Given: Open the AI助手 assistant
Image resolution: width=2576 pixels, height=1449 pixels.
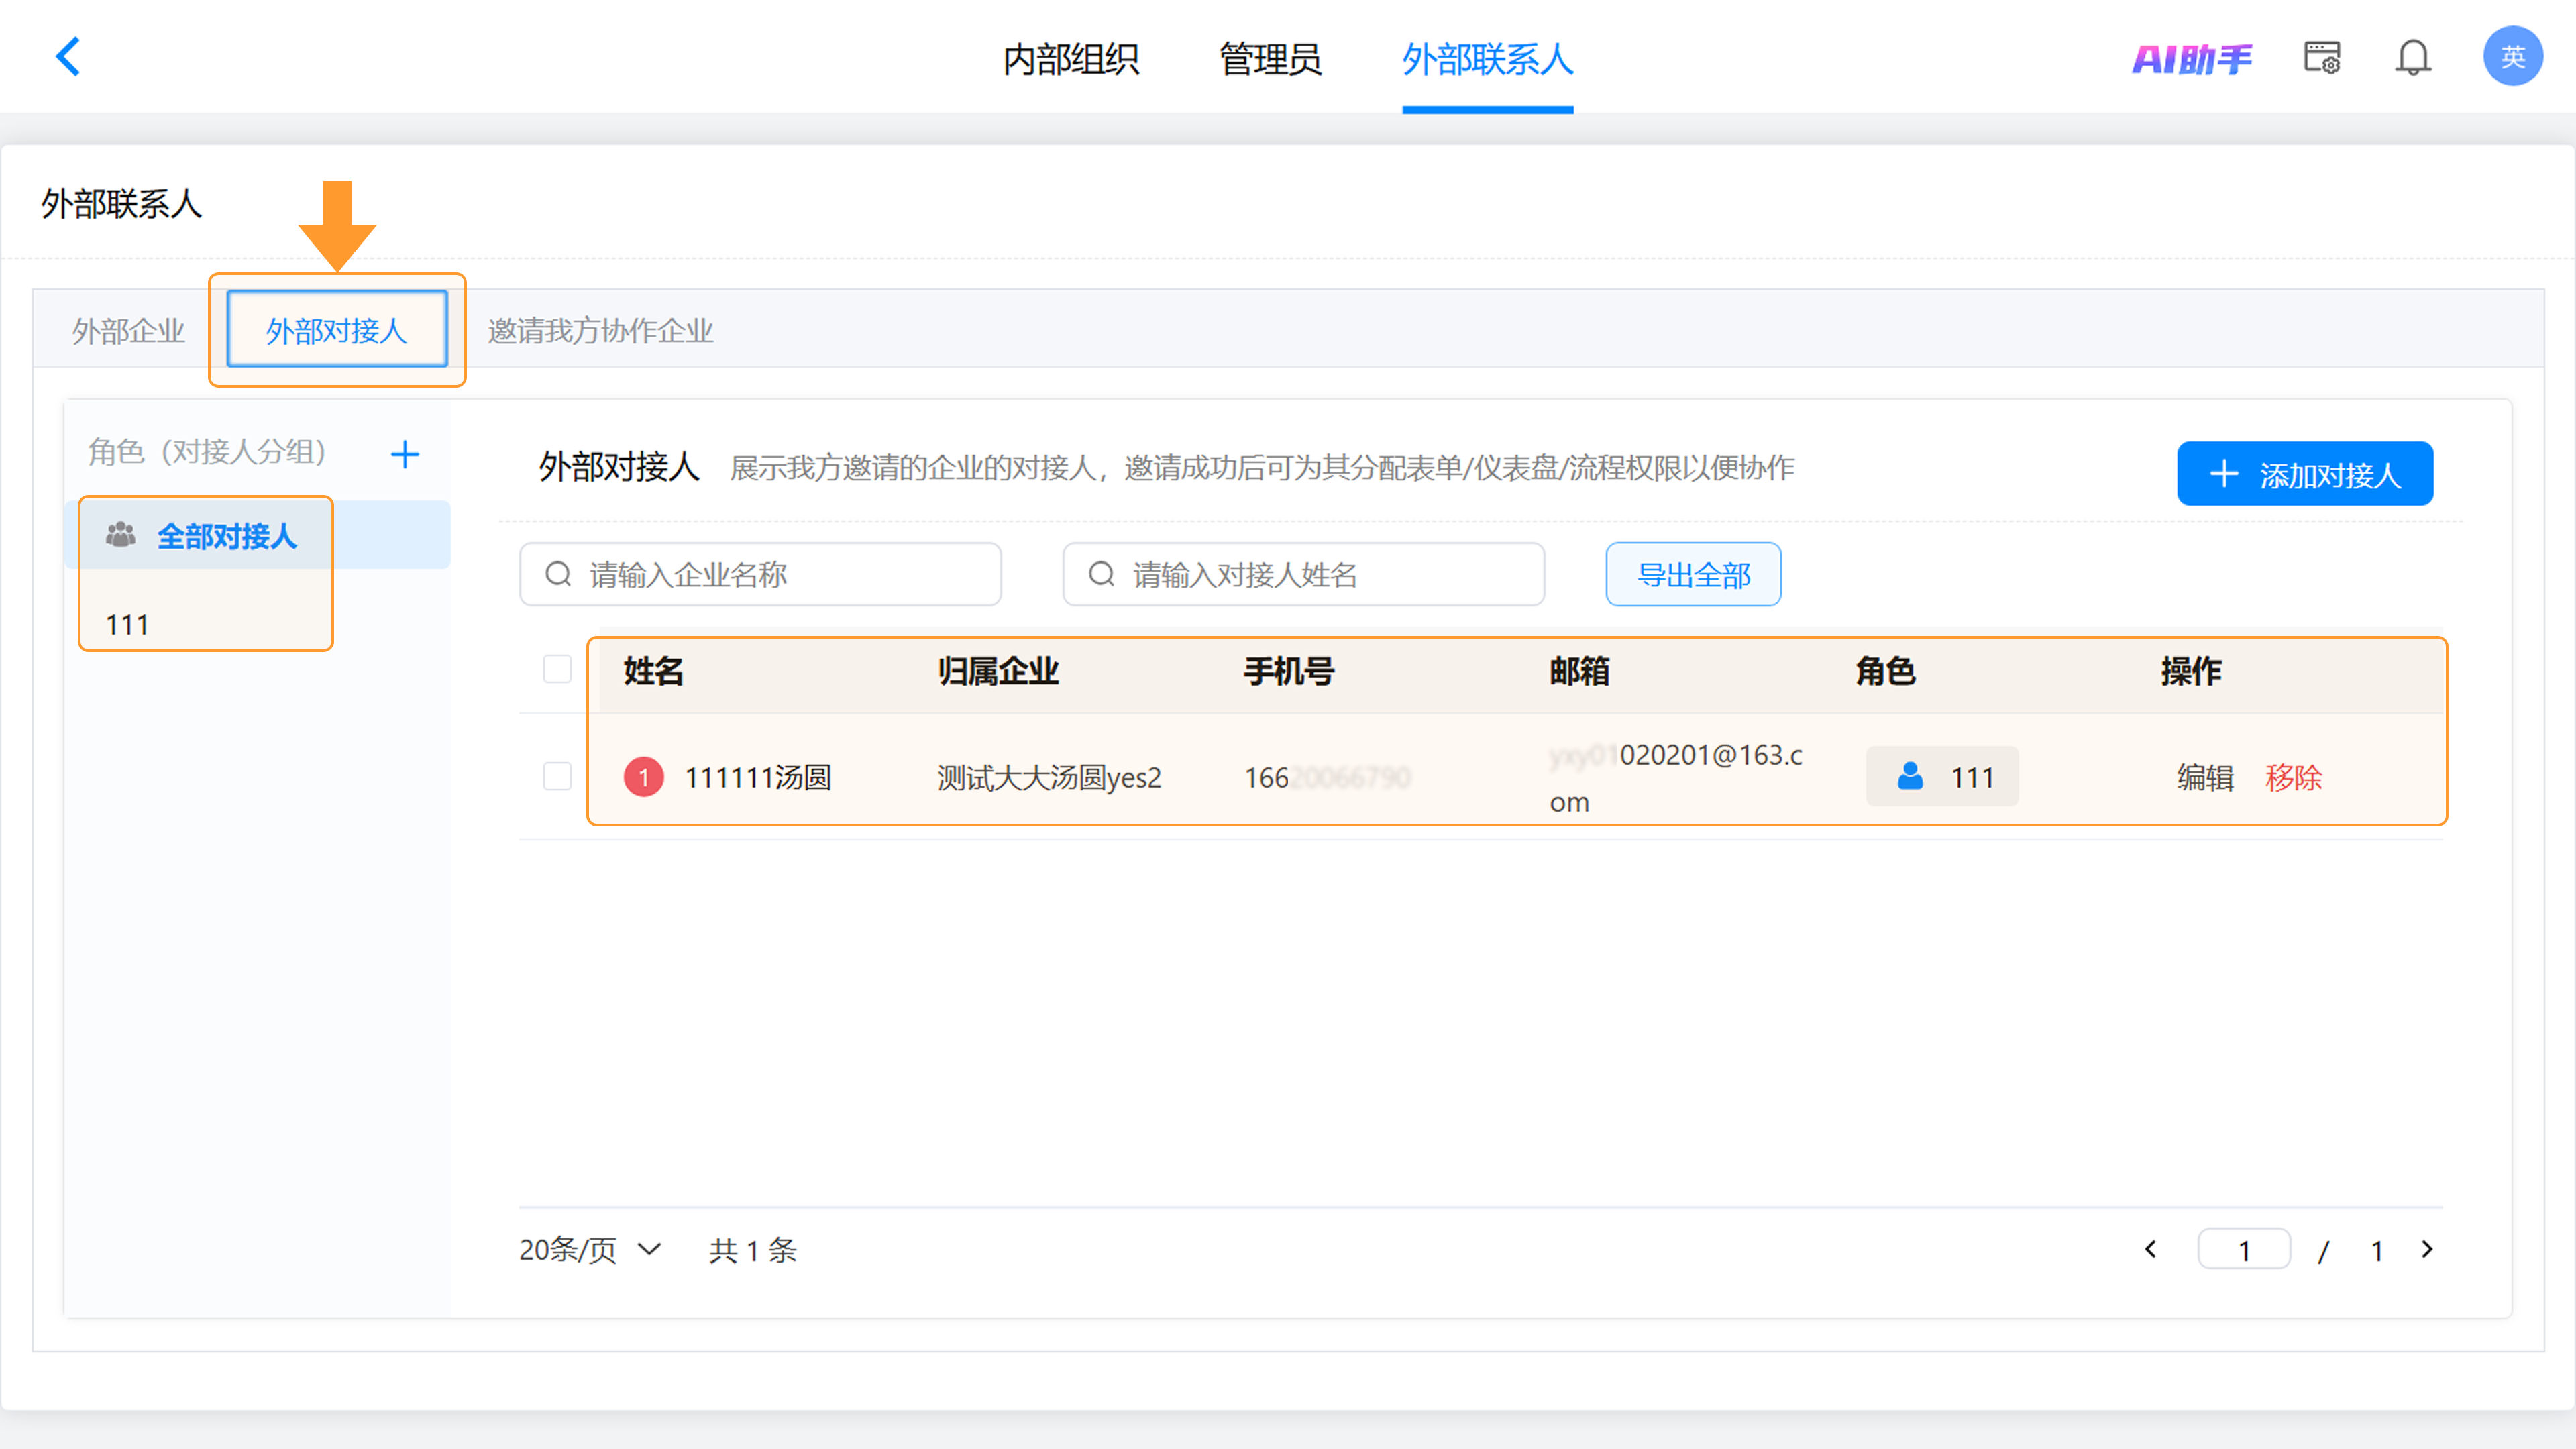Looking at the screenshot, I should click(2191, 59).
